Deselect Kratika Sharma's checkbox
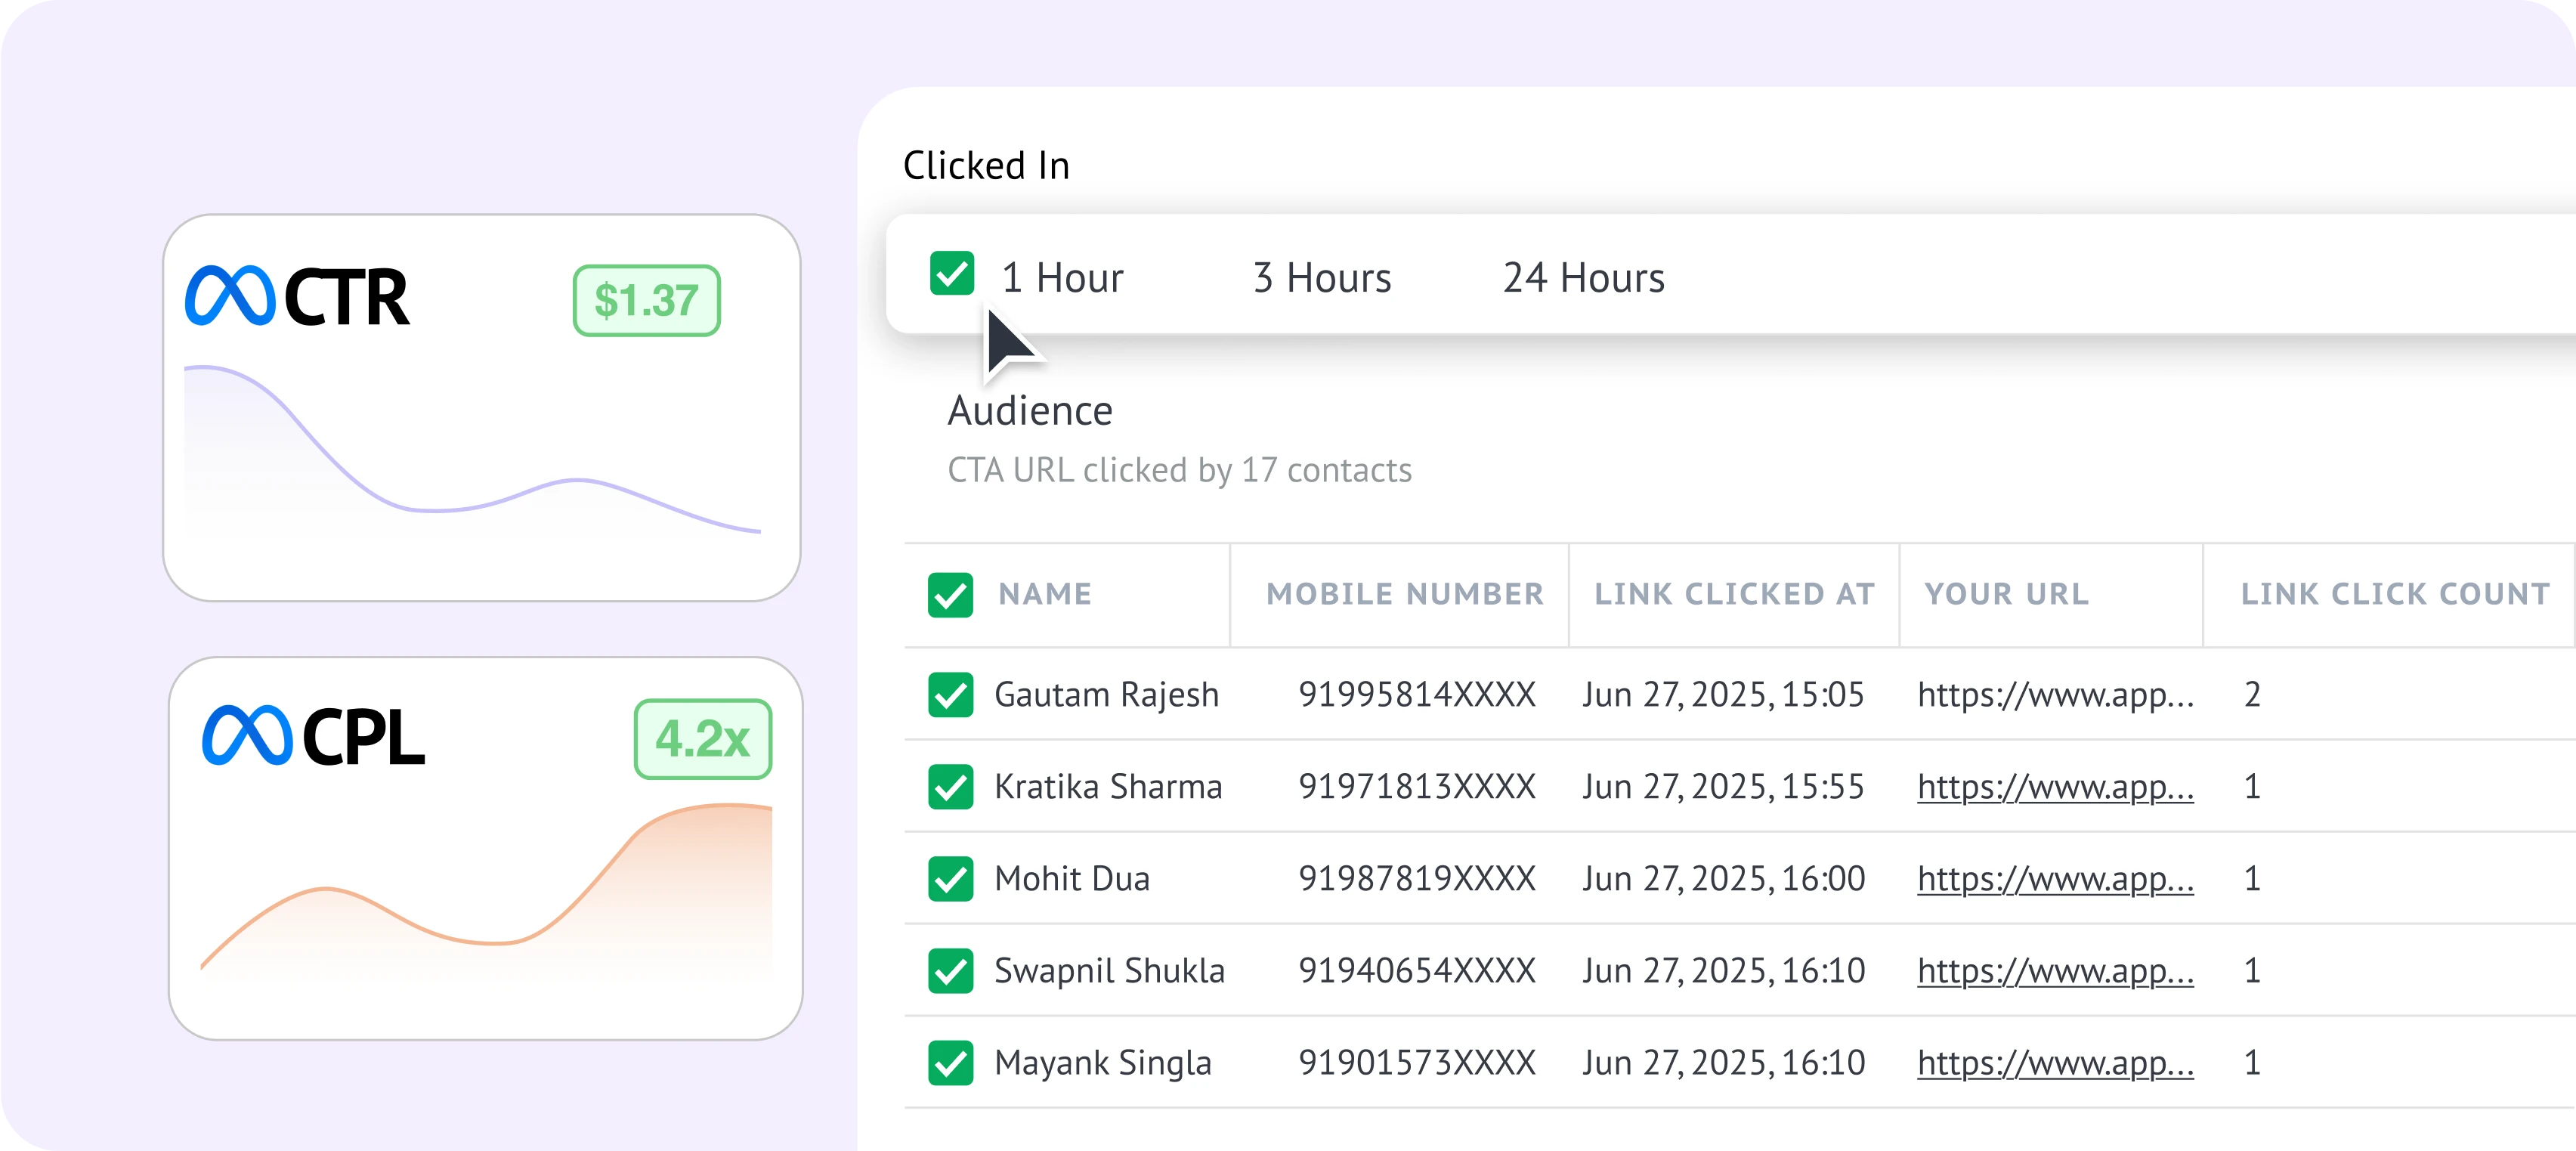The width and height of the screenshot is (2576, 1151). pos(950,787)
